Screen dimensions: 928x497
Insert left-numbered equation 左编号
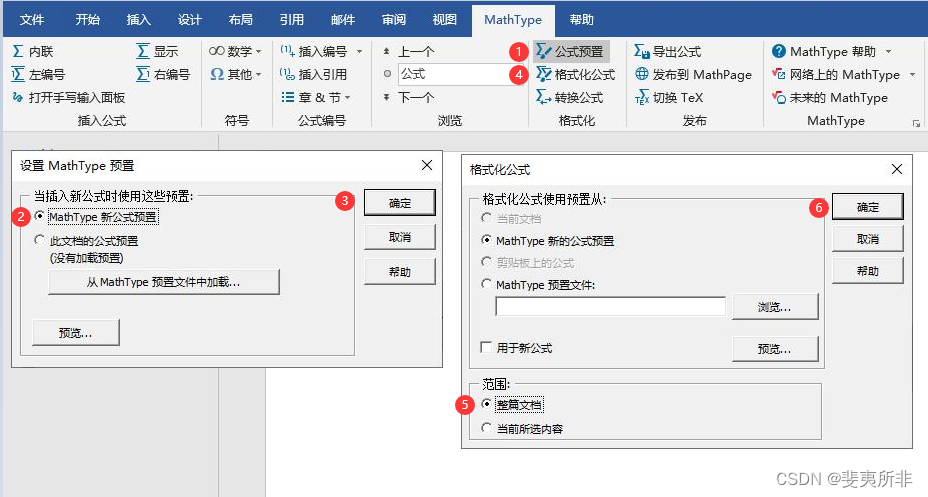(38, 75)
